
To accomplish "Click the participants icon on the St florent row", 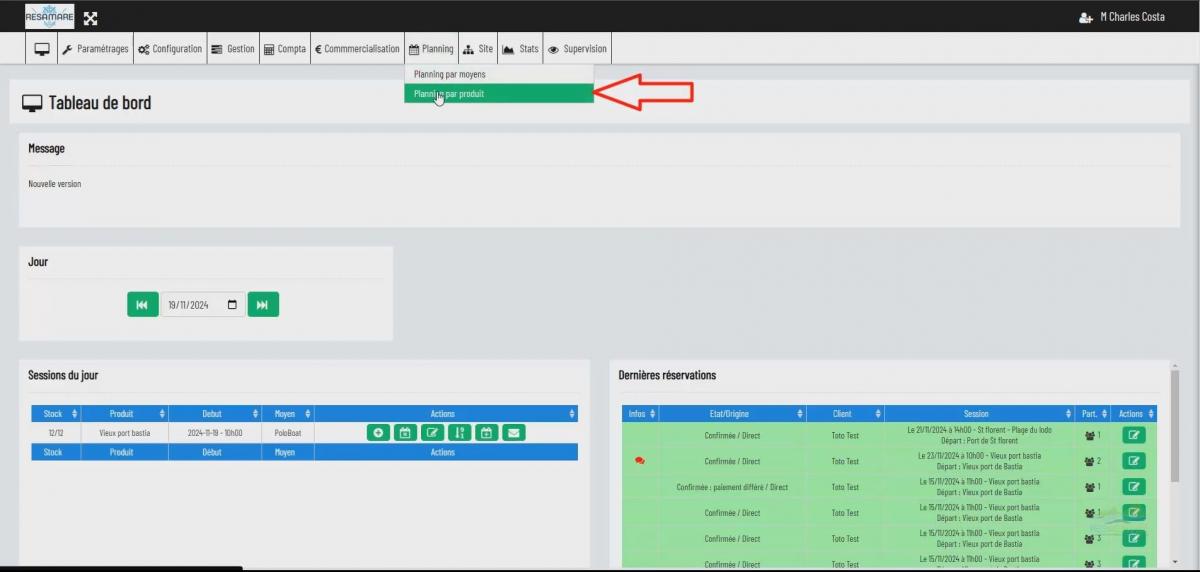I will [x=1090, y=436].
